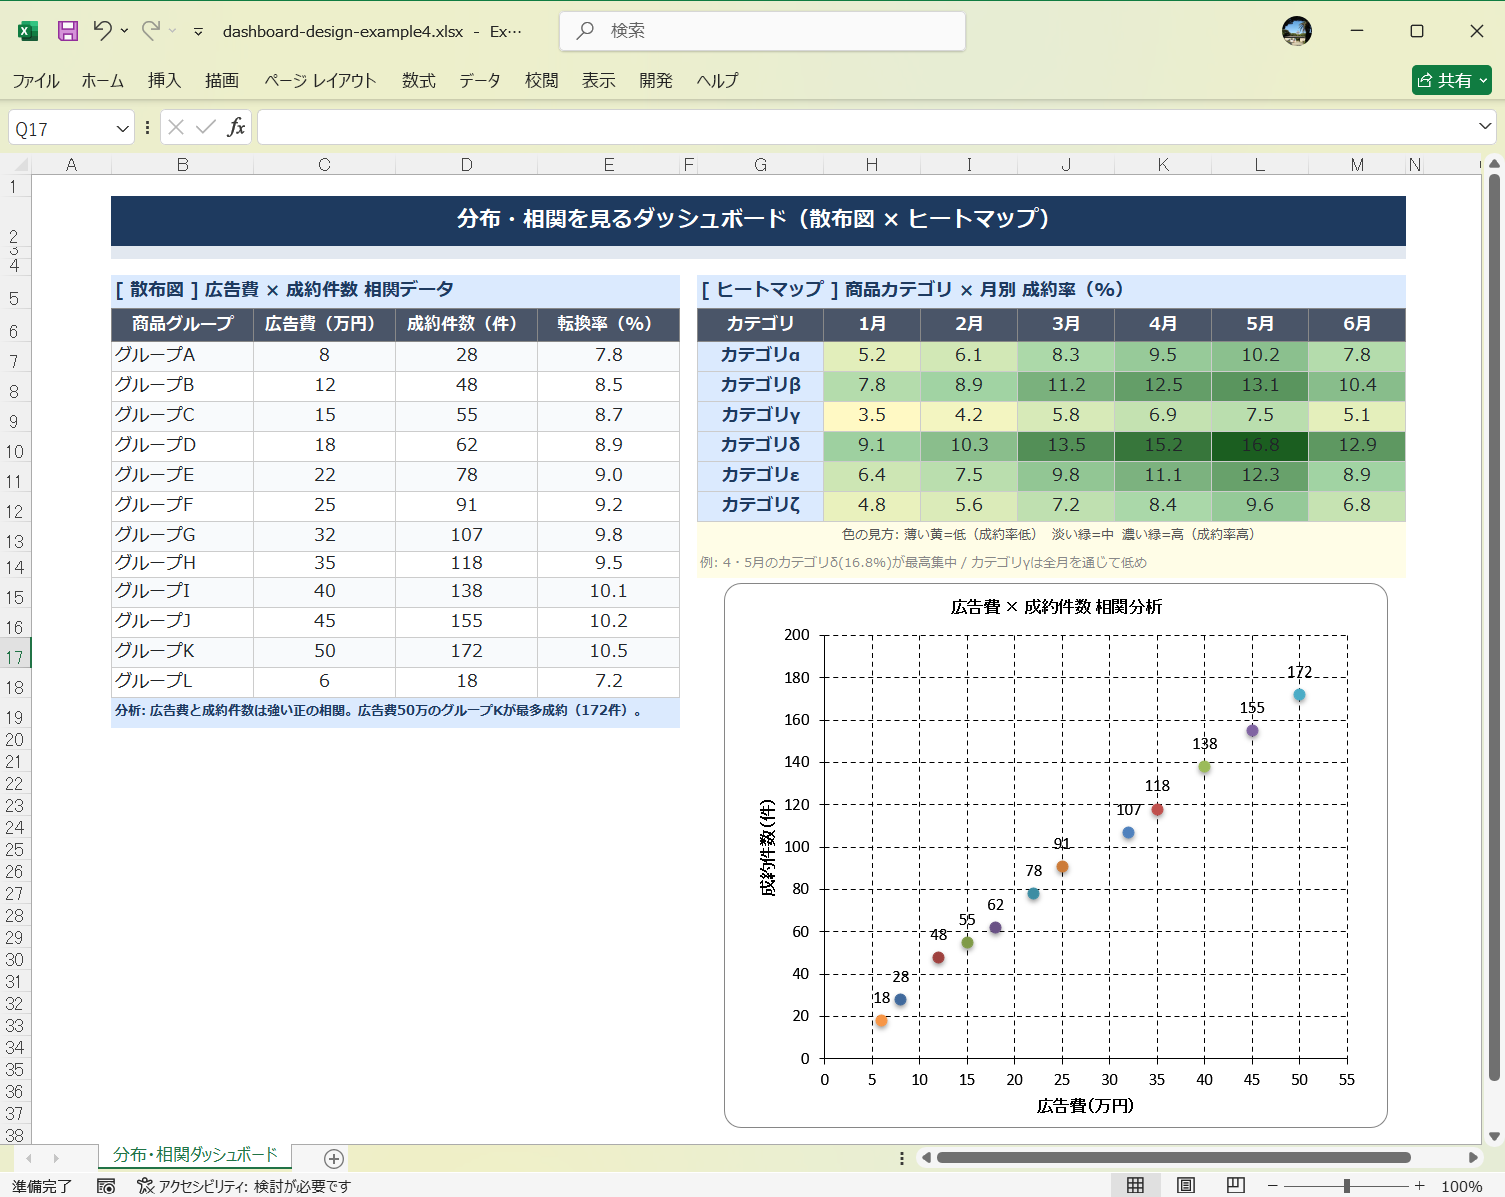Click the Insert Function fx icon

(236, 127)
